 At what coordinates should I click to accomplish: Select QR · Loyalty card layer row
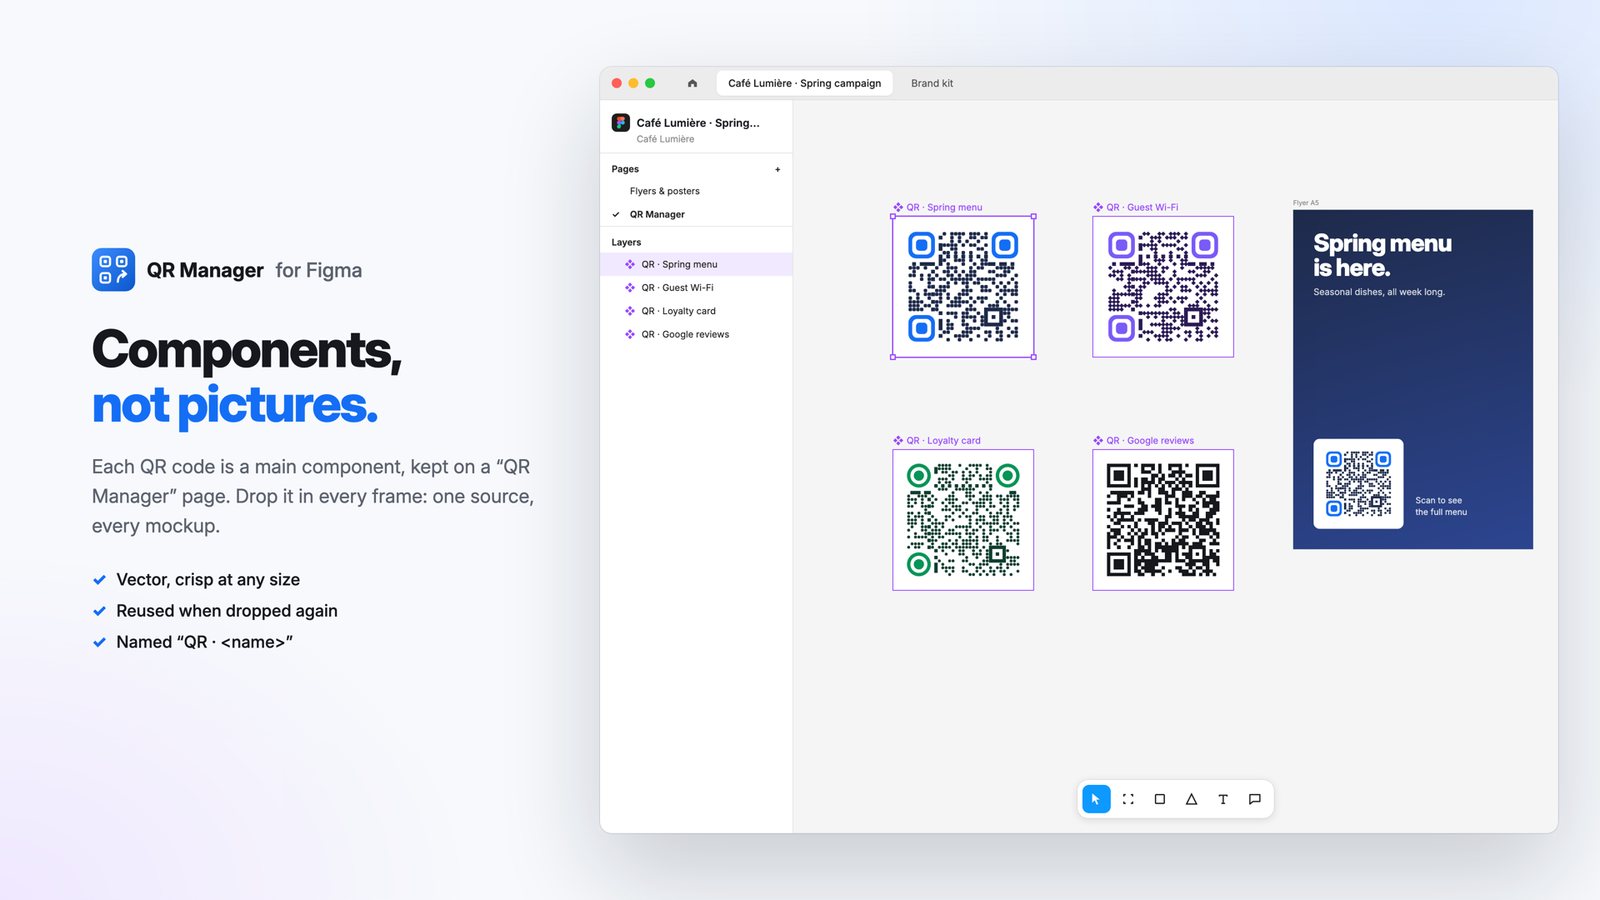(696, 311)
